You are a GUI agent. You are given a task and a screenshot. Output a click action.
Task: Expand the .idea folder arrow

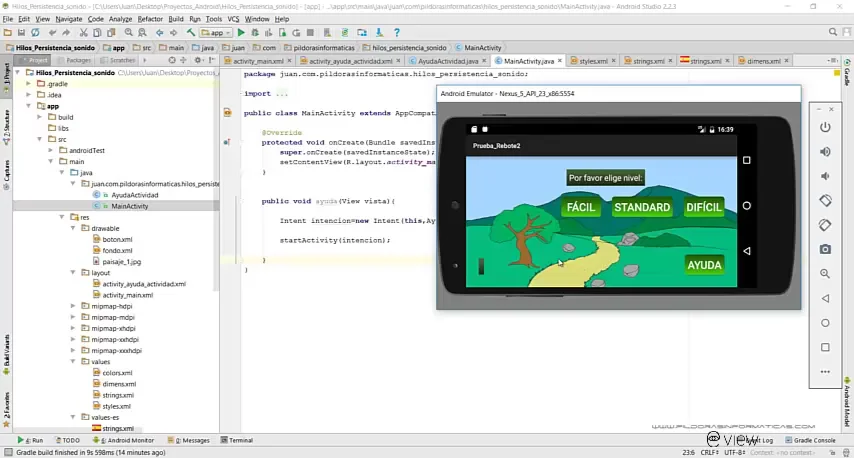pyautogui.click(x=29, y=95)
